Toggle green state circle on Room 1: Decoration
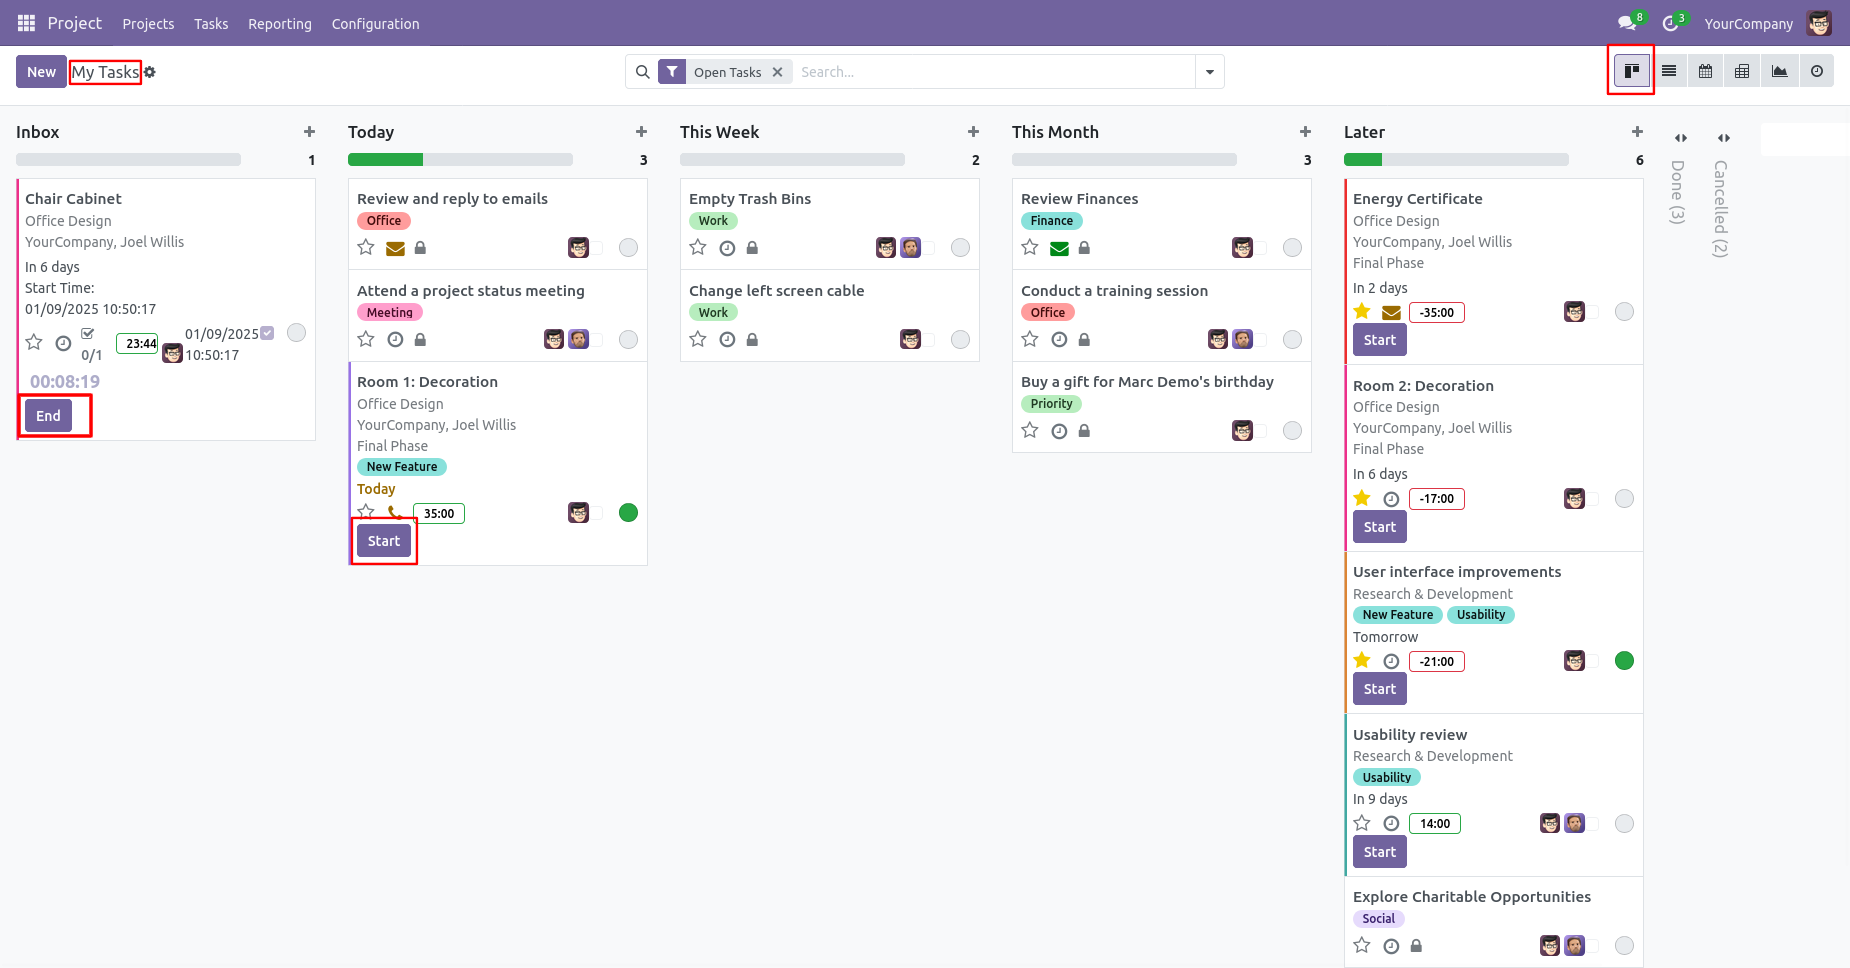The height and width of the screenshot is (968, 1850). [x=629, y=513]
